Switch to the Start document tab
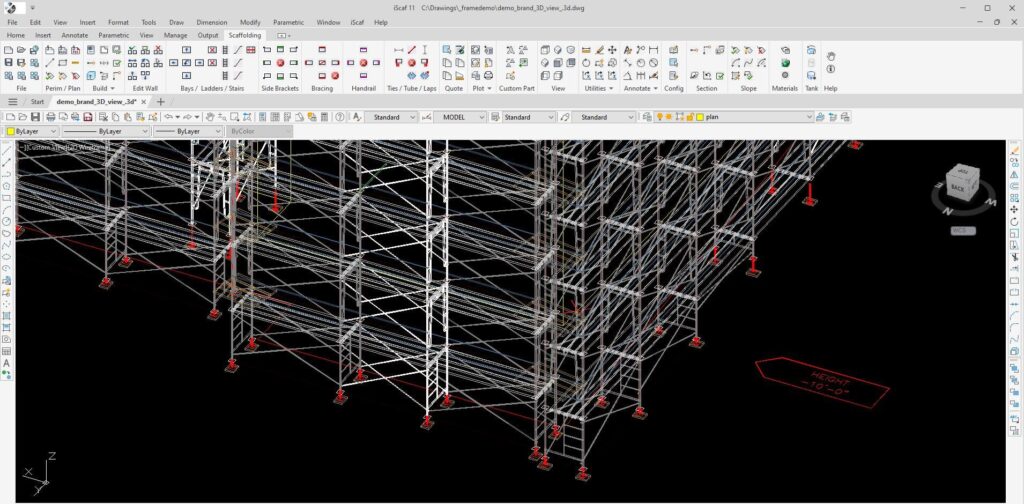 point(37,102)
